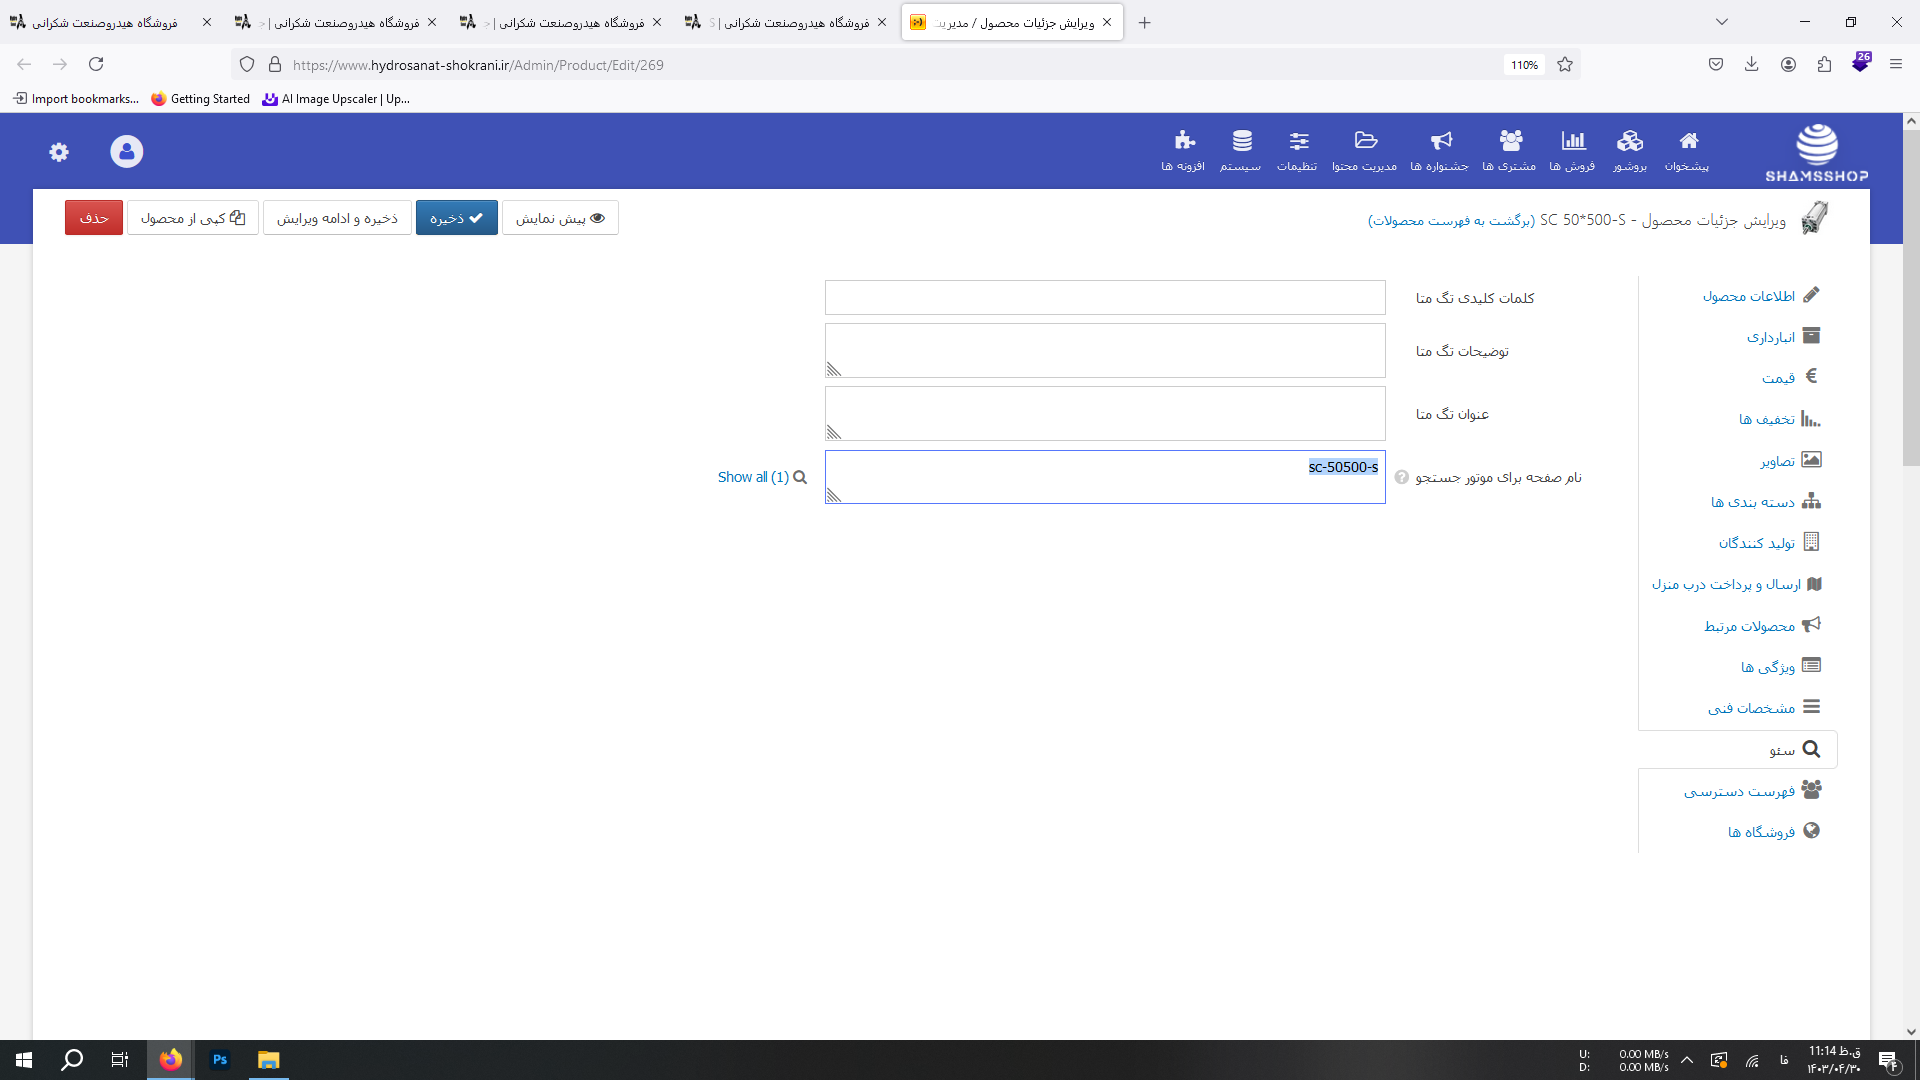Screen dimensions: 1920x1080
Task: Click the 110% zoom level indicator in address bar
Action: pos(1524,65)
